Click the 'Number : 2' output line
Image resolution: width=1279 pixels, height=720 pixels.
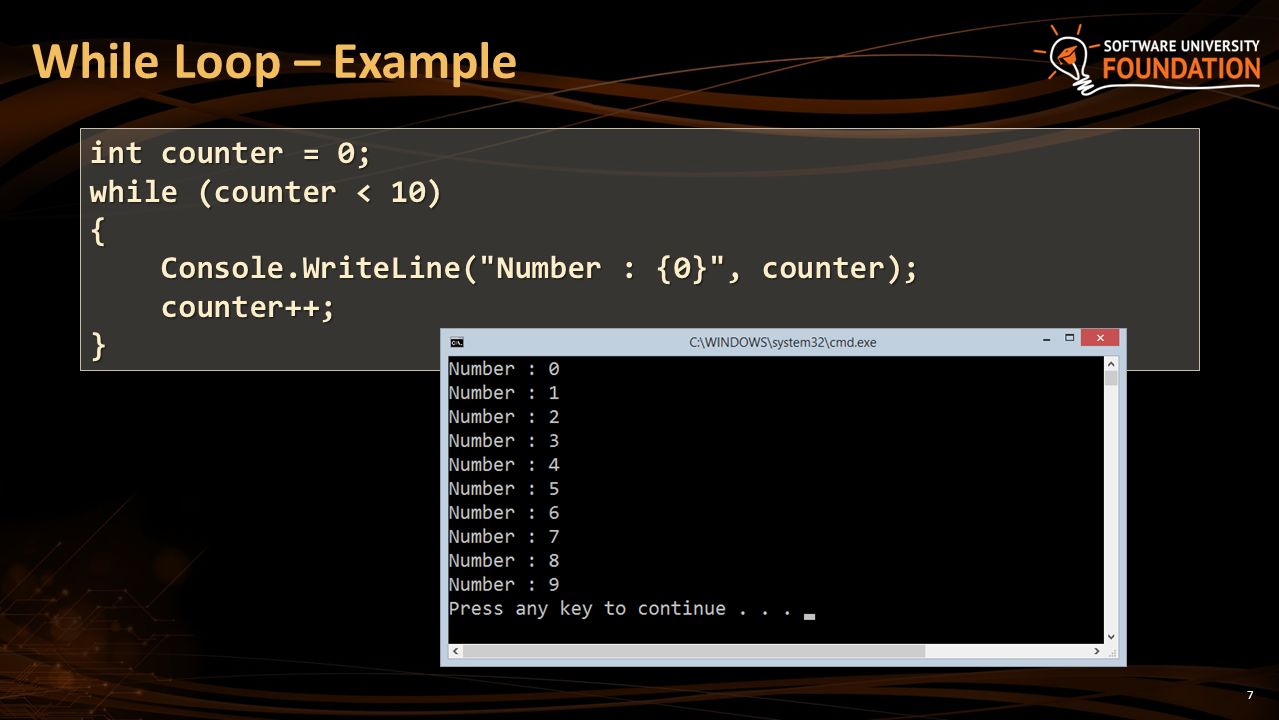[504, 417]
